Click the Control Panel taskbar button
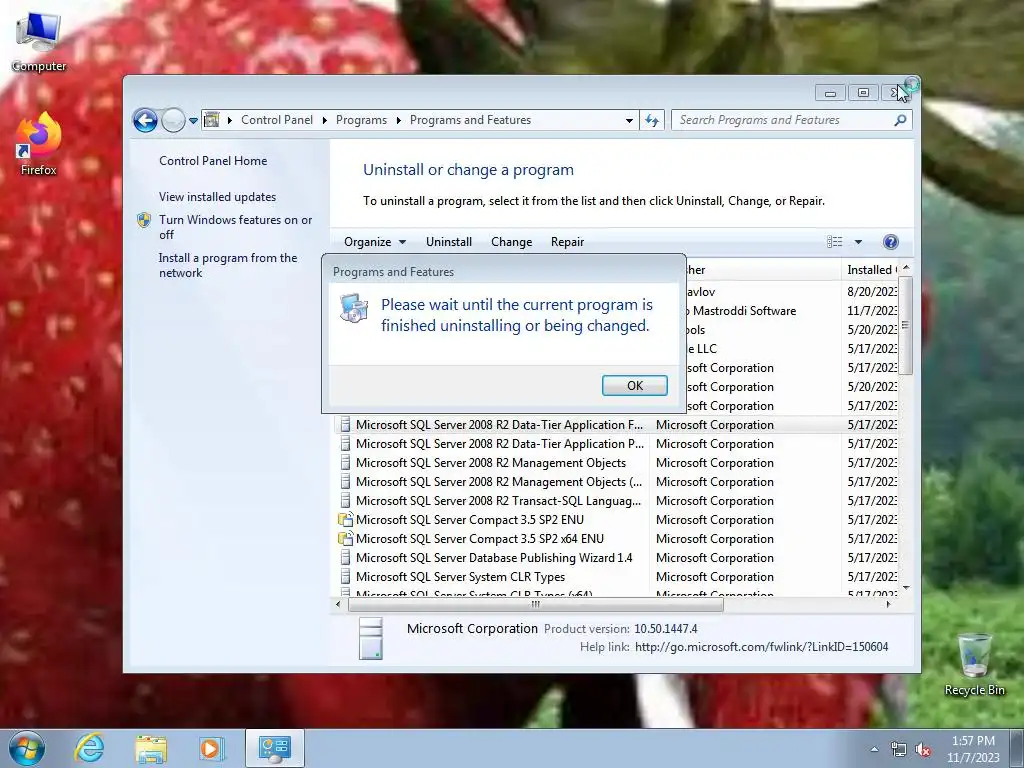The height and width of the screenshot is (768, 1024). pos(274,748)
